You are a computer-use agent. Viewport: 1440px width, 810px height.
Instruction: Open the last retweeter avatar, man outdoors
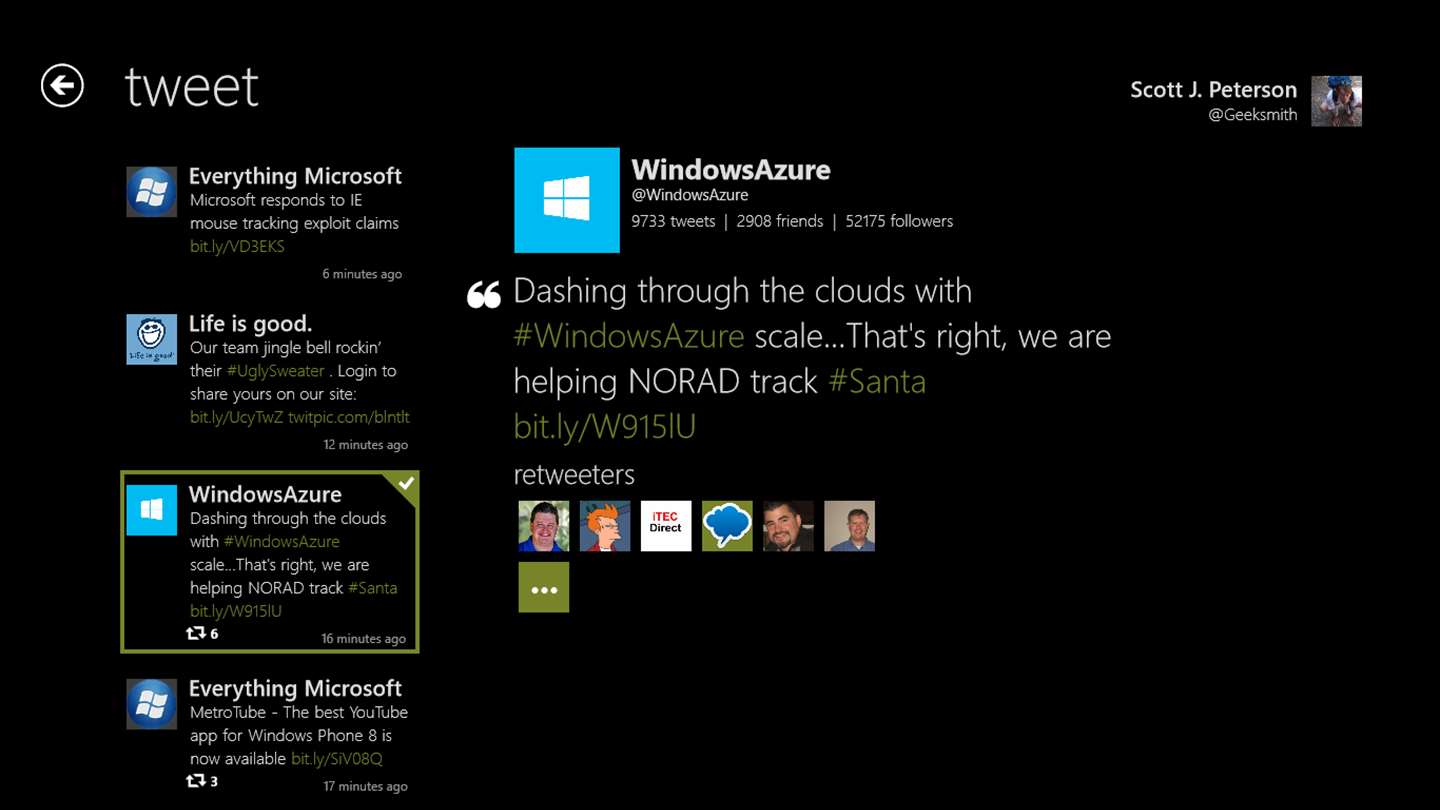point(849,526)
